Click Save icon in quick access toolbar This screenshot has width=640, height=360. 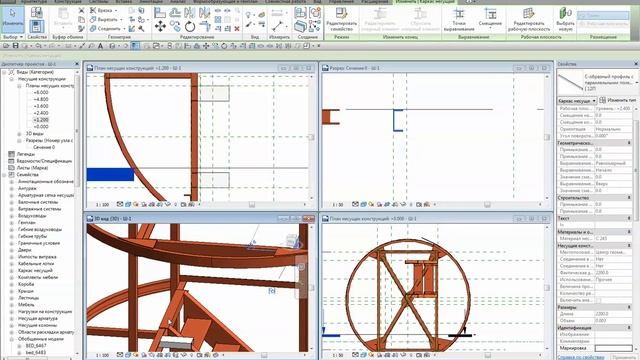tap(16, 46)
